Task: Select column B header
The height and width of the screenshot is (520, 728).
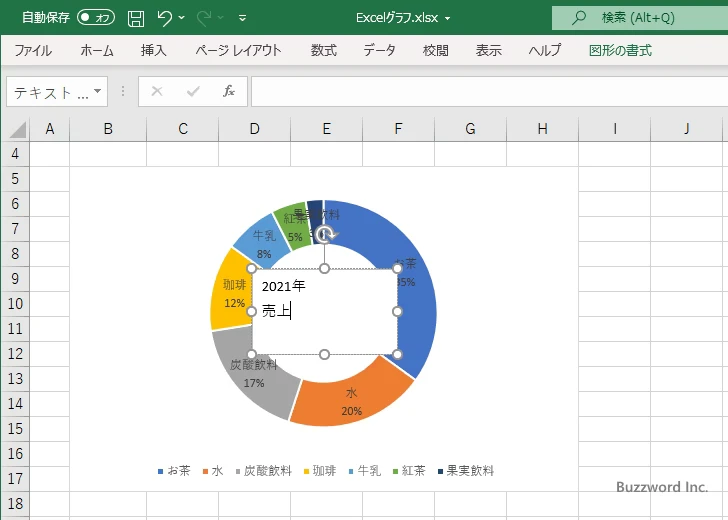Action: coord(108,129)
